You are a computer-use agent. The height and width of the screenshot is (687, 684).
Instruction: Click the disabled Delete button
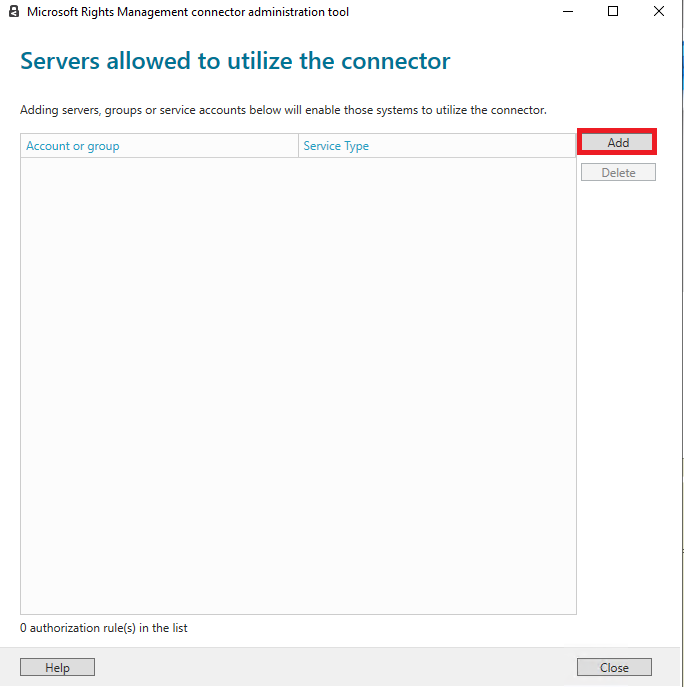tap(618, 172)
